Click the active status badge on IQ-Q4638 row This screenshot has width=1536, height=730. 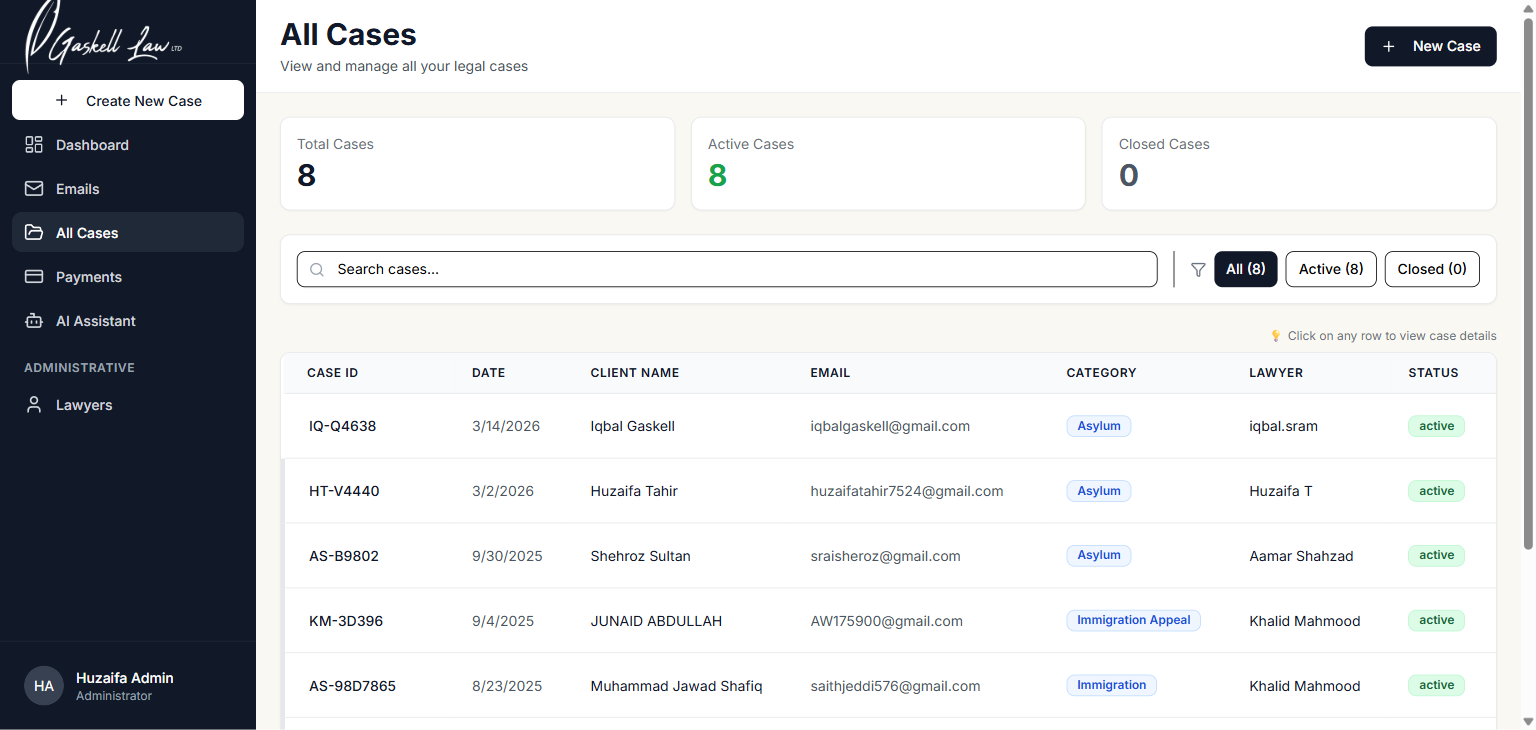pos(1436,425)
